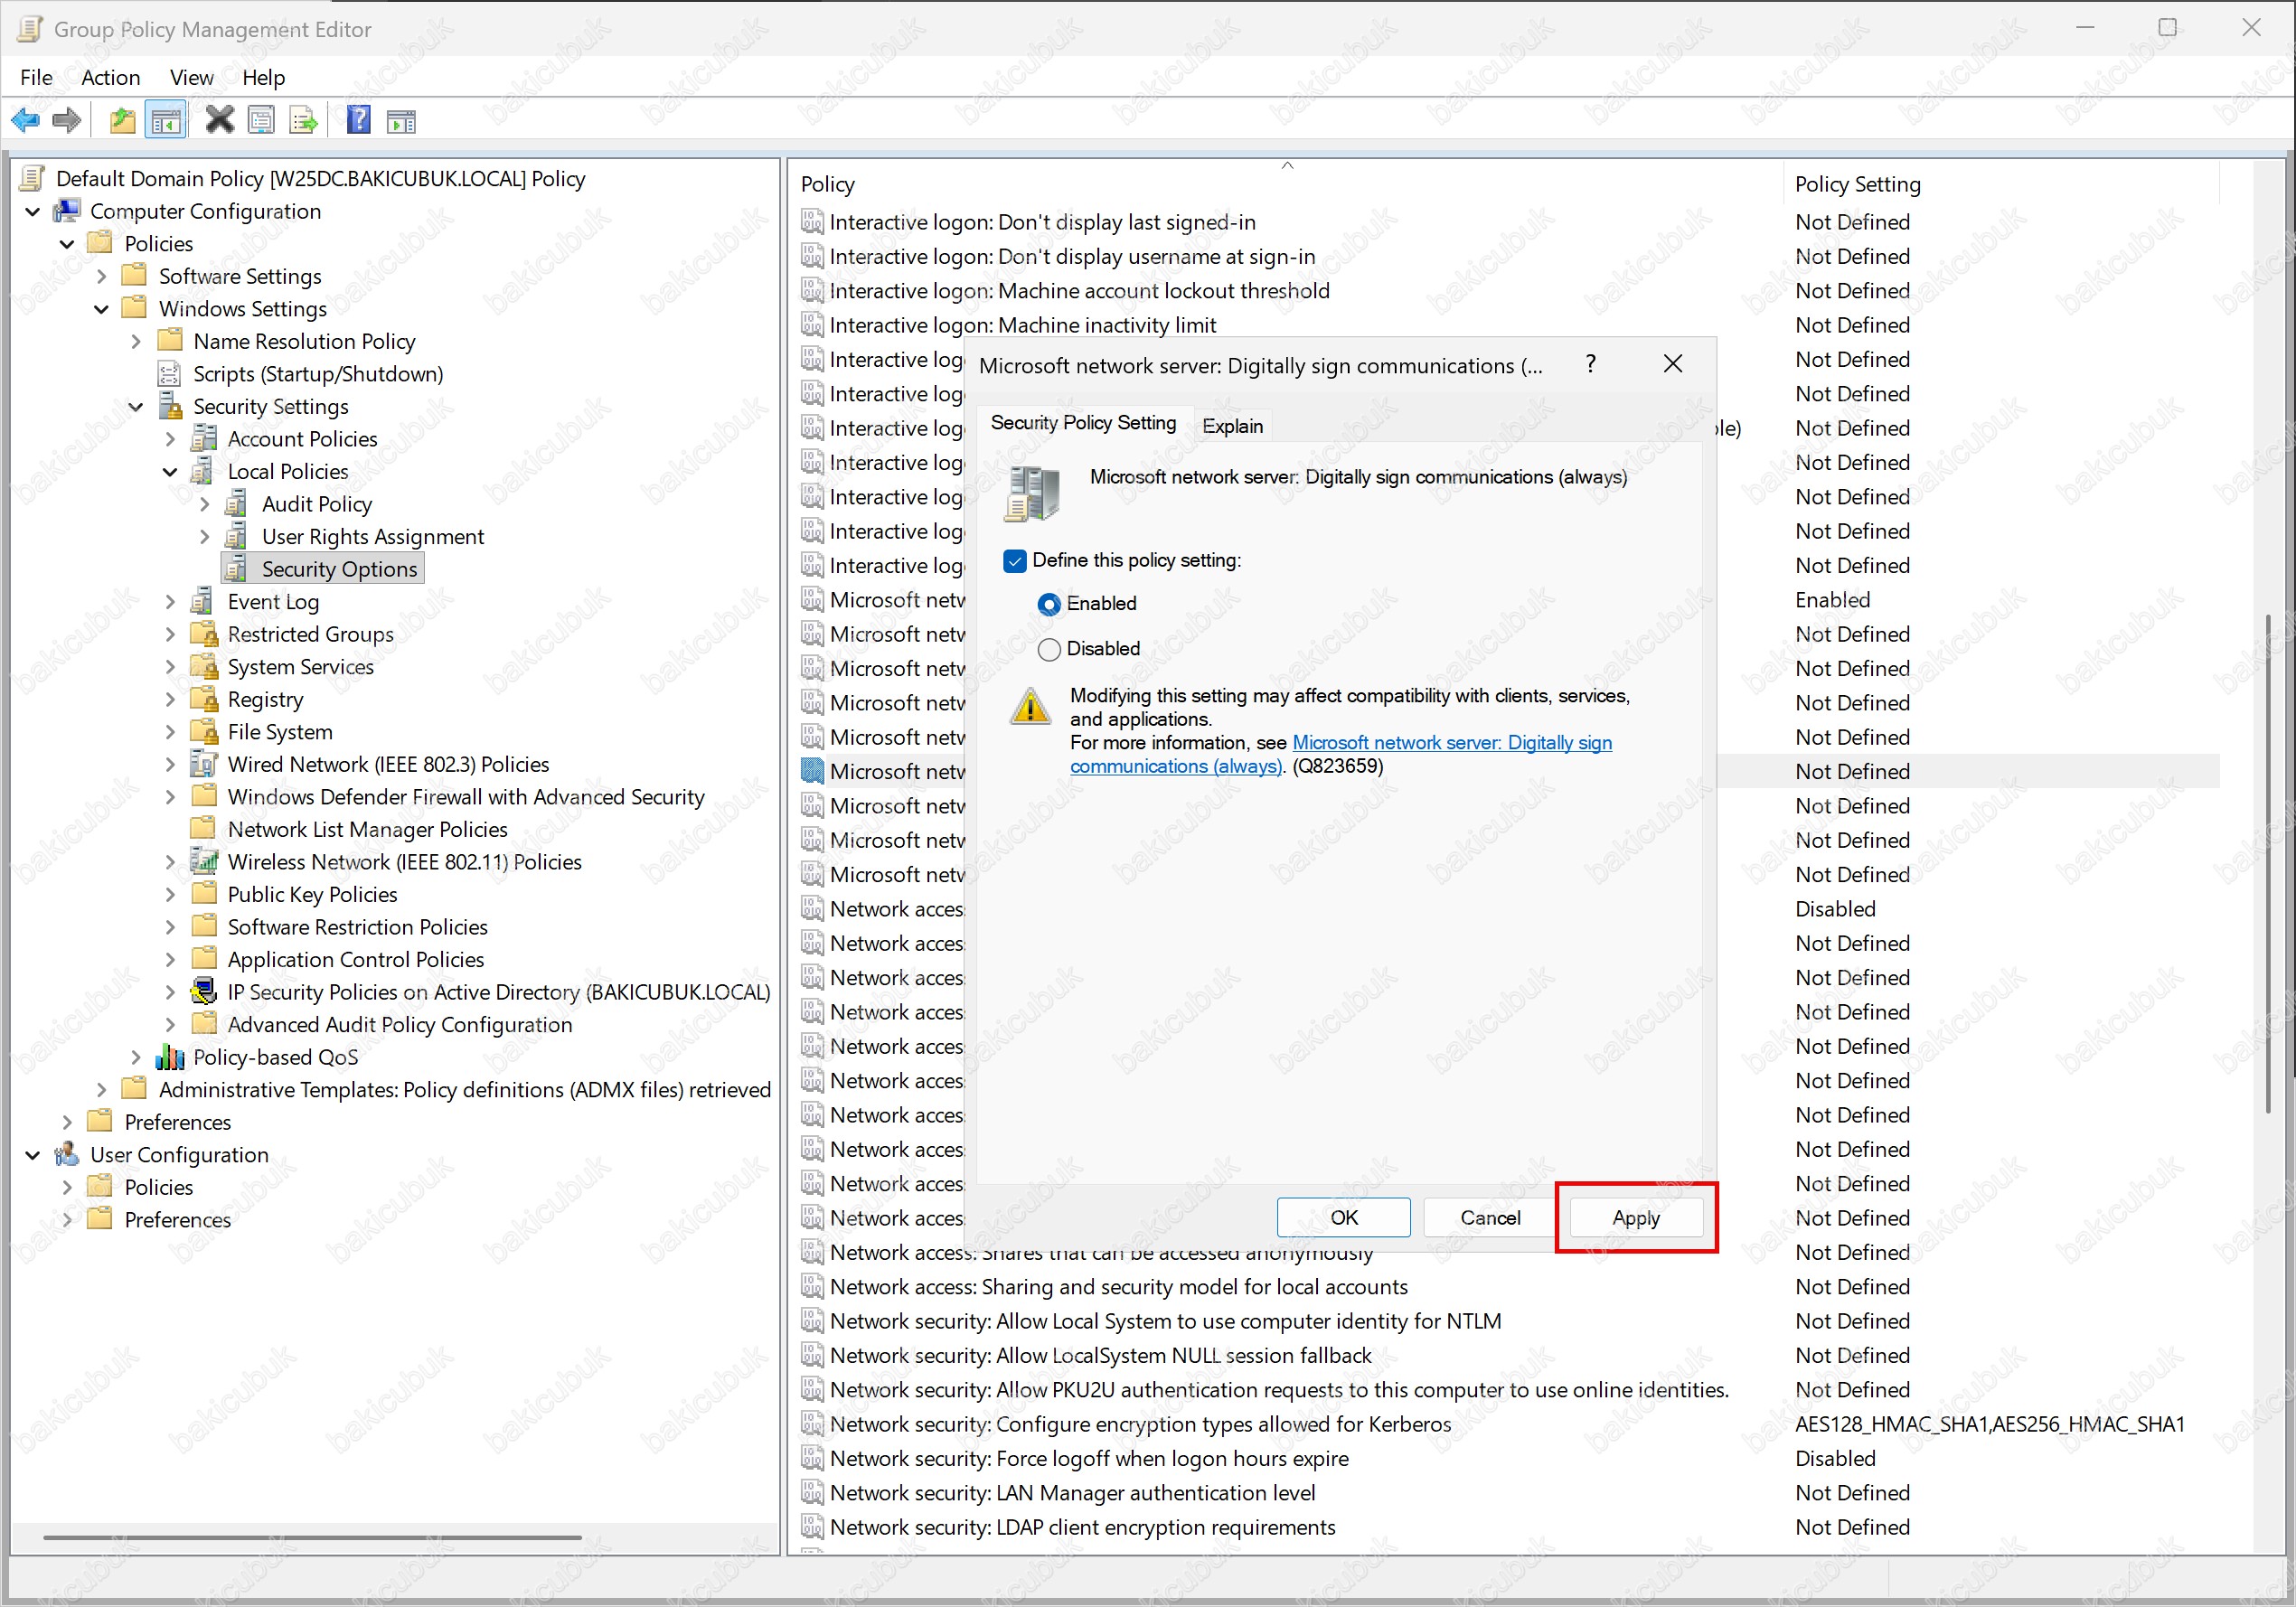Select Network security: LAN Manager authentication level
The height and width of the screenshot is (1607, 2296).
1073,1493
